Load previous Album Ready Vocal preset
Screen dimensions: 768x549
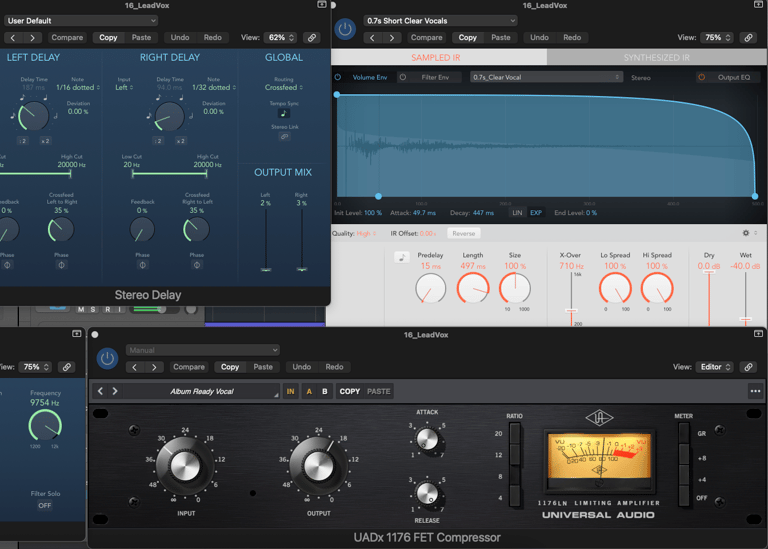[x=100, y=391]
